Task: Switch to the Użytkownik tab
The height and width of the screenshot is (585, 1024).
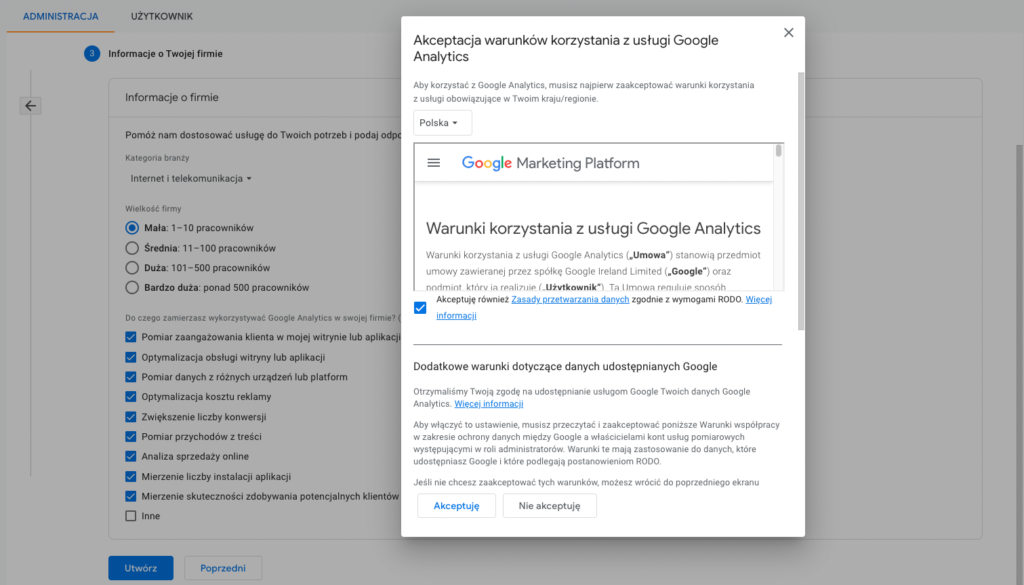Action: pyautogui.click(x=162, y=17)
